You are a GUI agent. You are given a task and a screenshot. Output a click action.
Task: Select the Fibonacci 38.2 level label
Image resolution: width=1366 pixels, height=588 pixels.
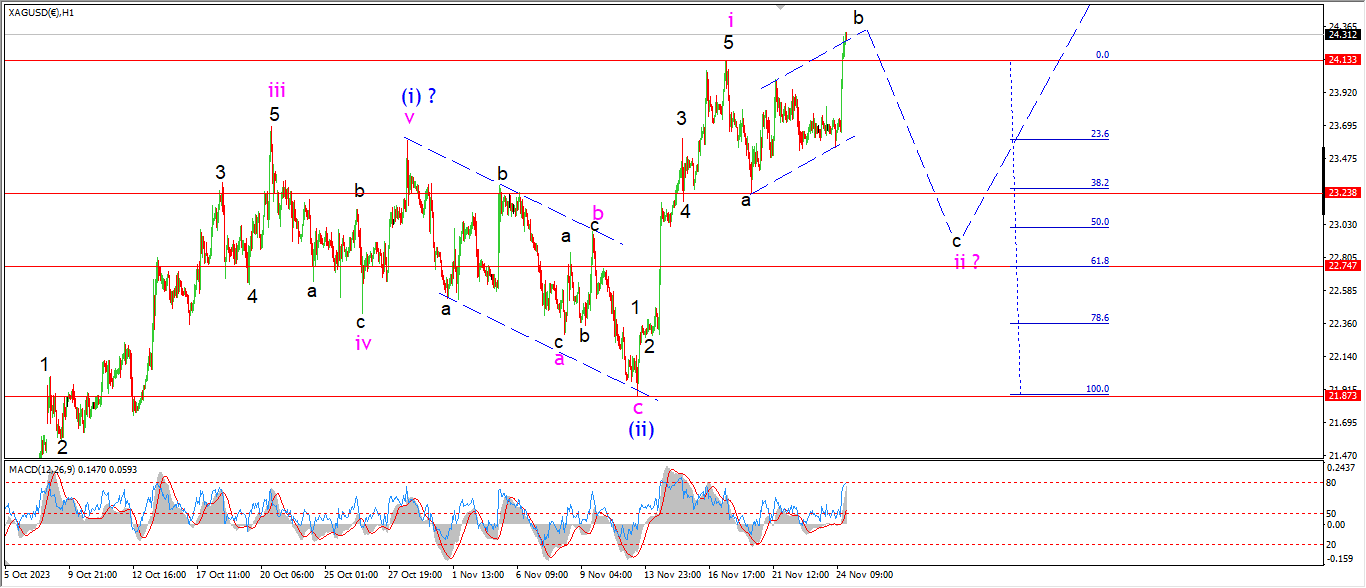[1099, 183]
